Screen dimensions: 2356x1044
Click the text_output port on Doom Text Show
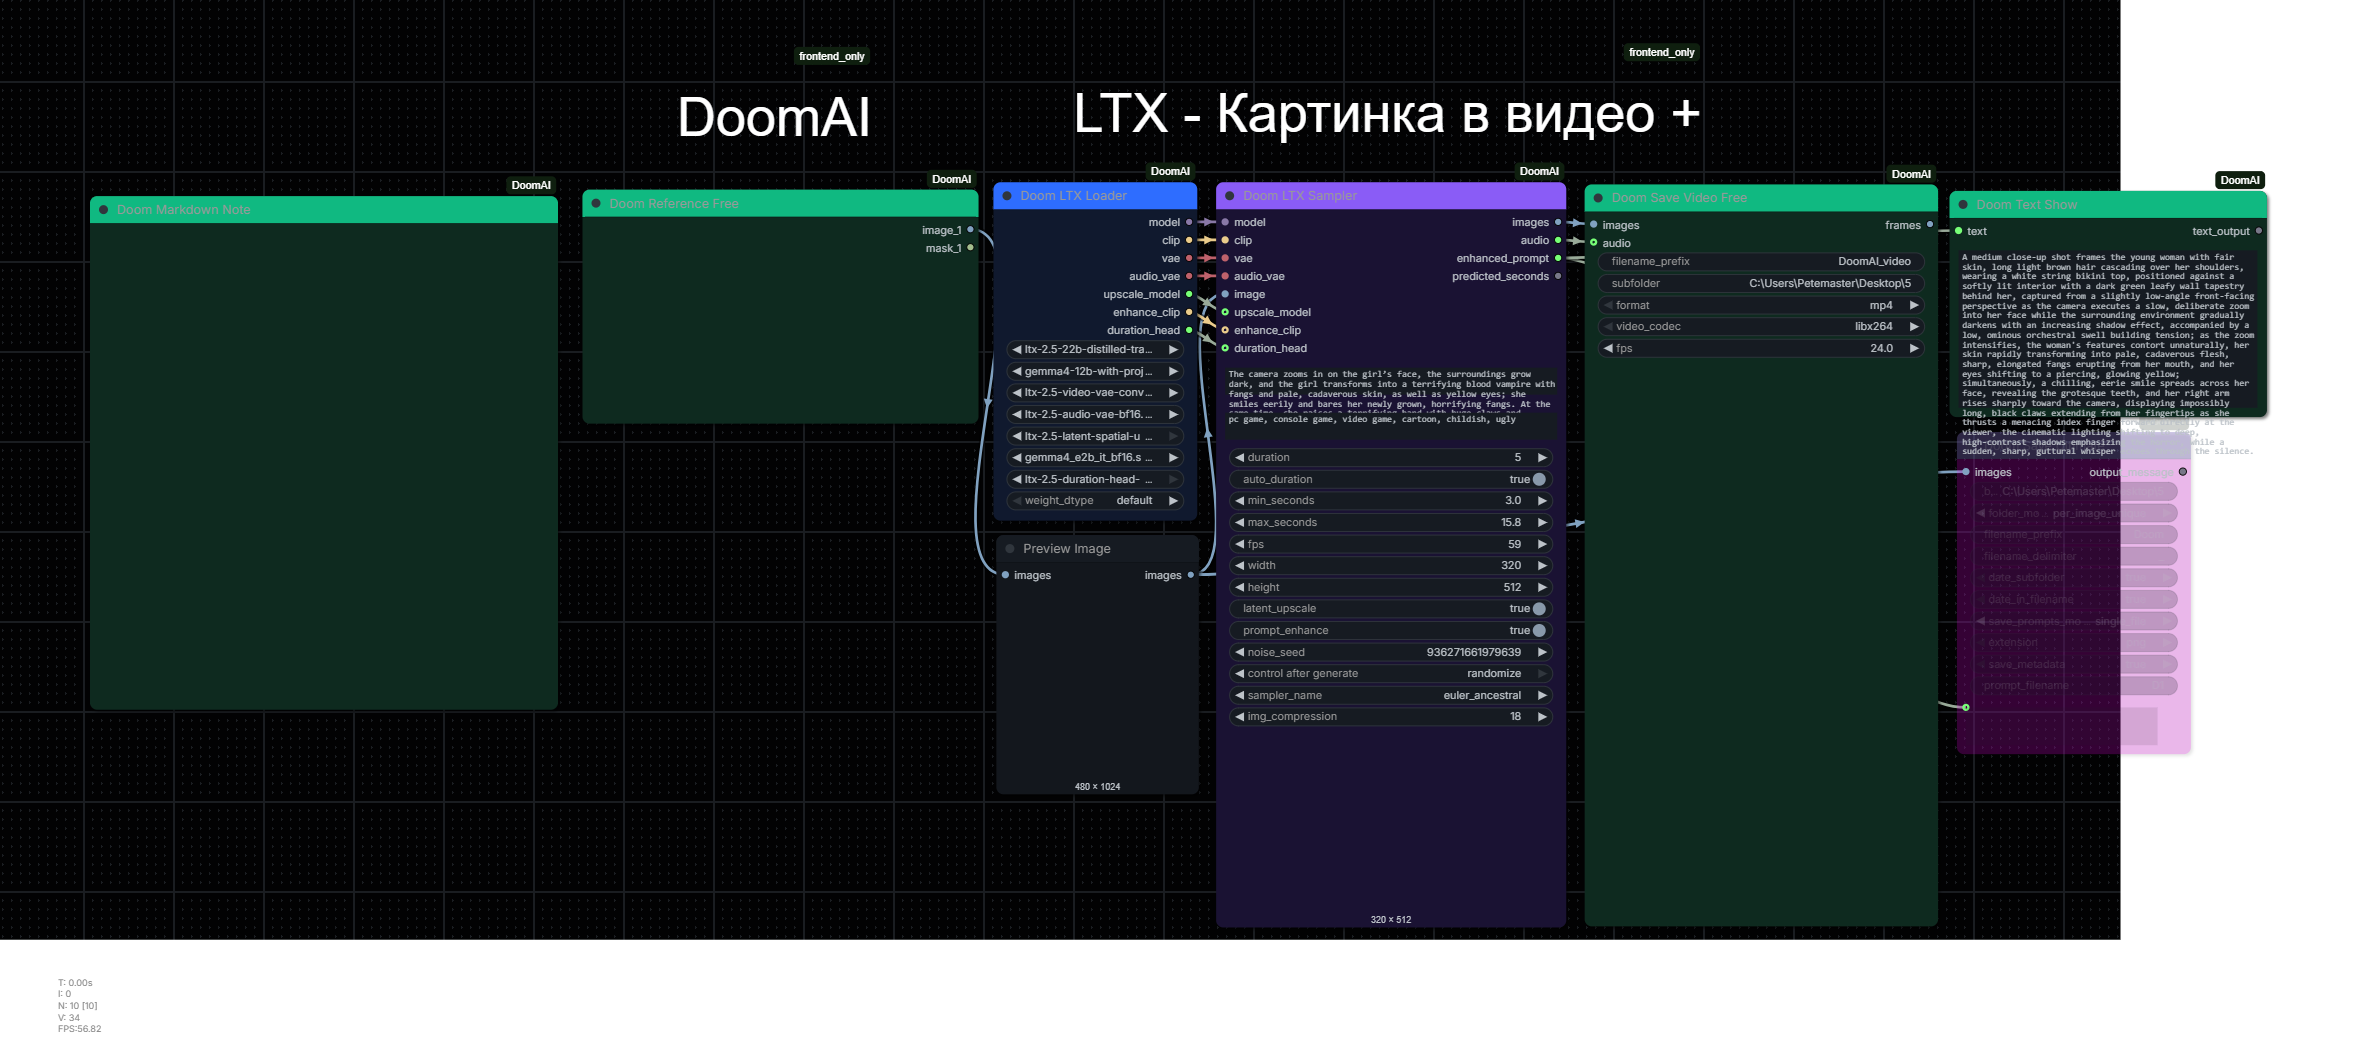click(2259, 231)
